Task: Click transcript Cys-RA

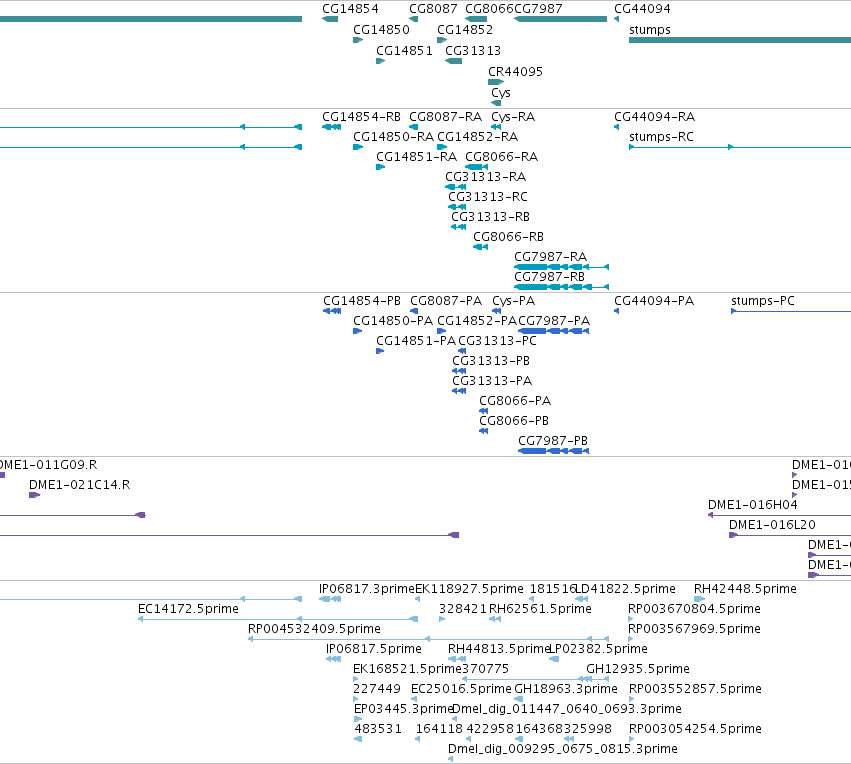Action: (513, 117)
